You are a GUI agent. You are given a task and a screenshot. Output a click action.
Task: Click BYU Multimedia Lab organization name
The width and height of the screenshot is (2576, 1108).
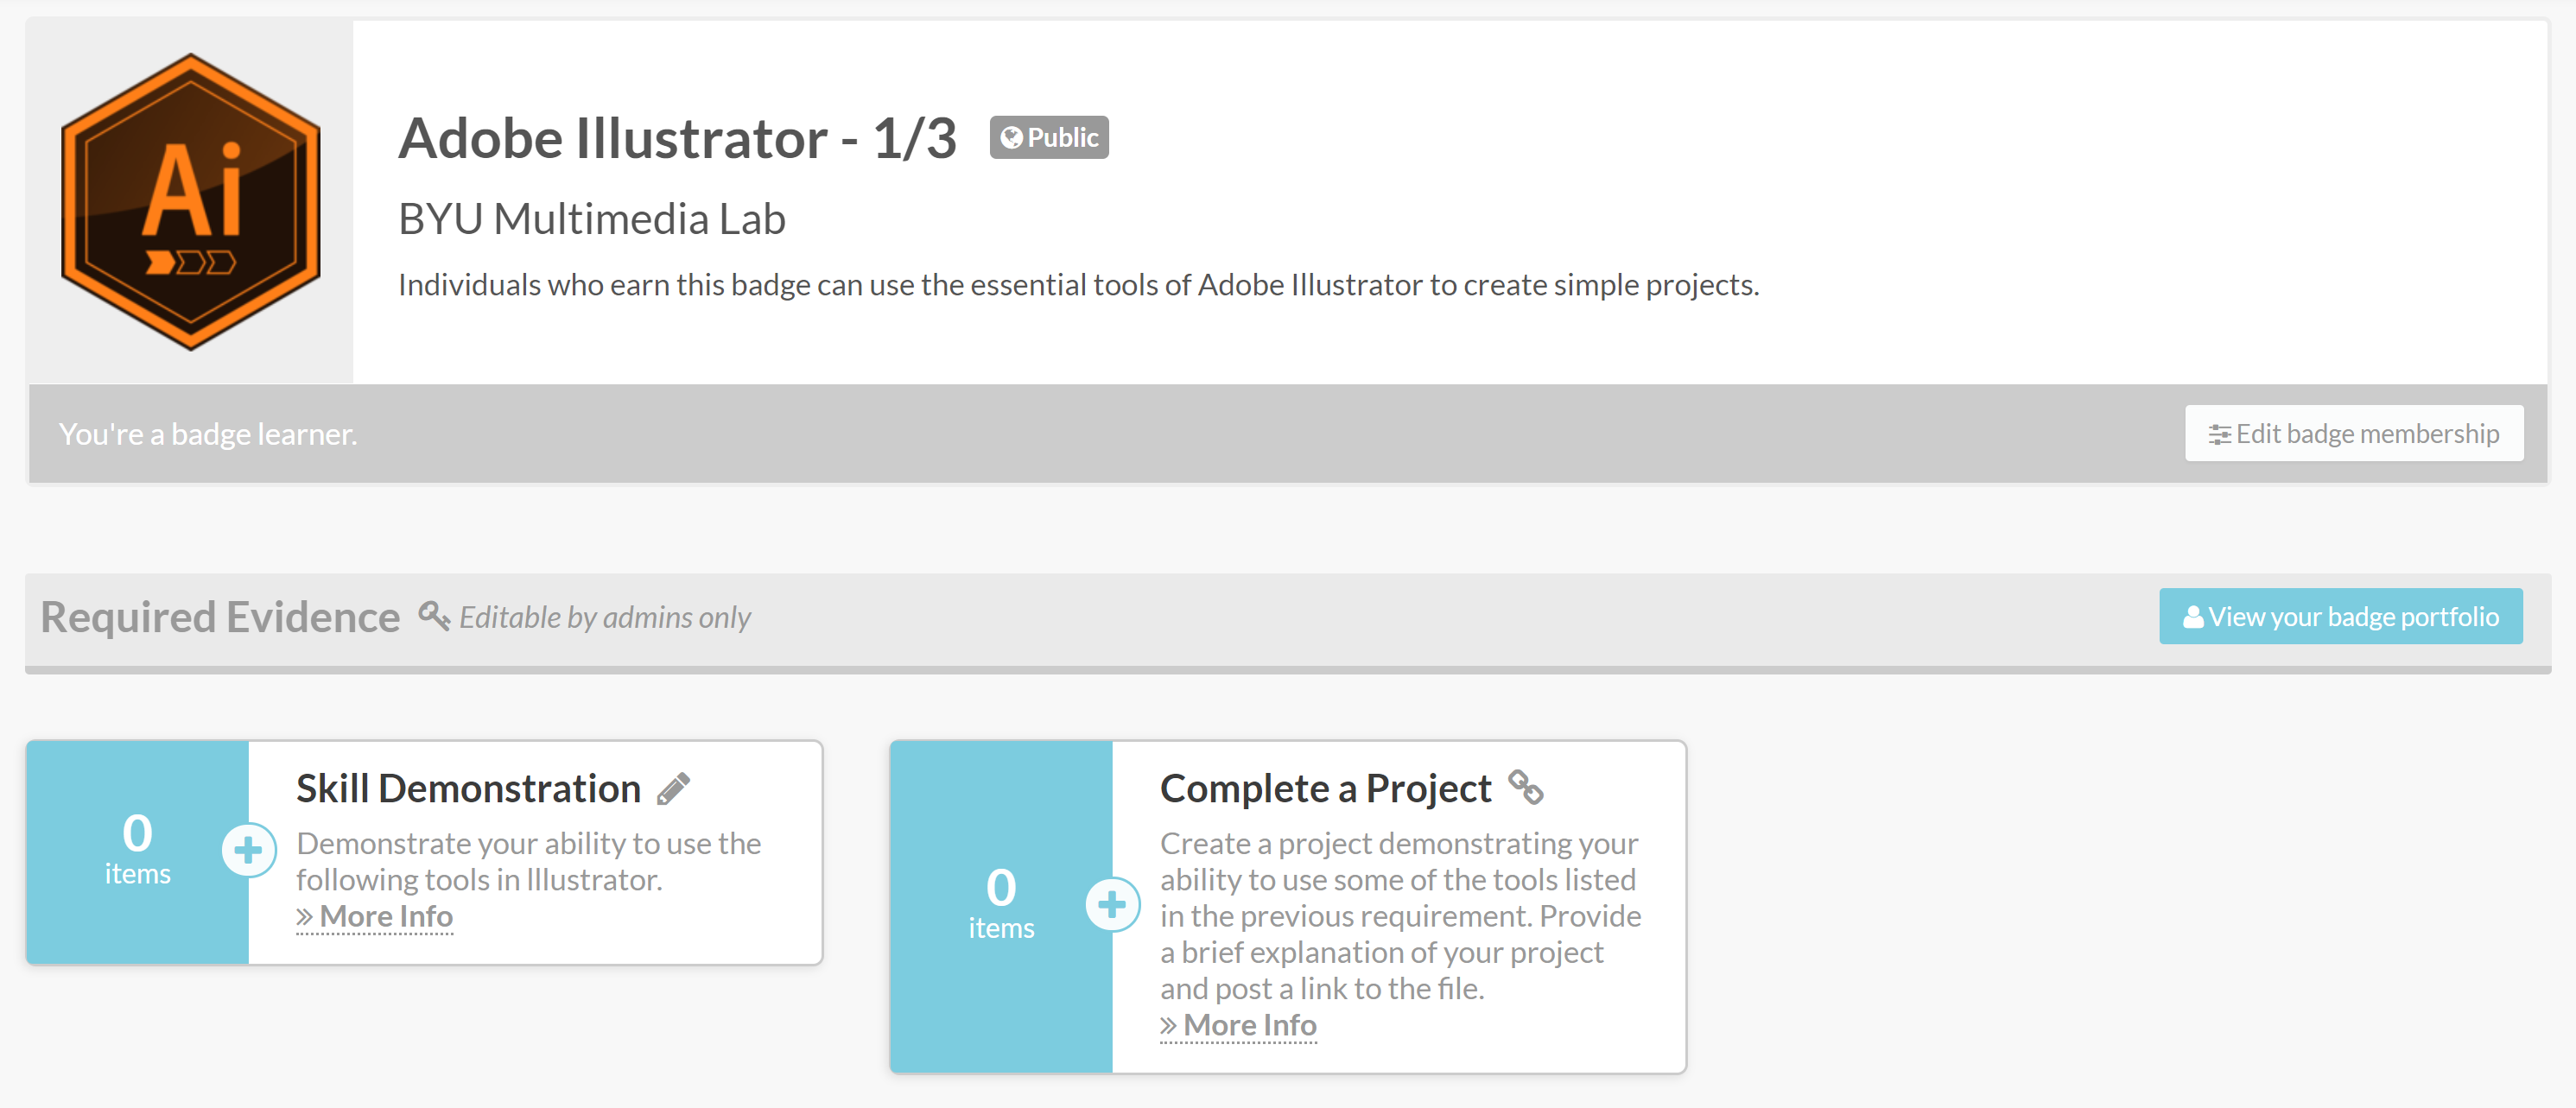(x=591, y=219)
